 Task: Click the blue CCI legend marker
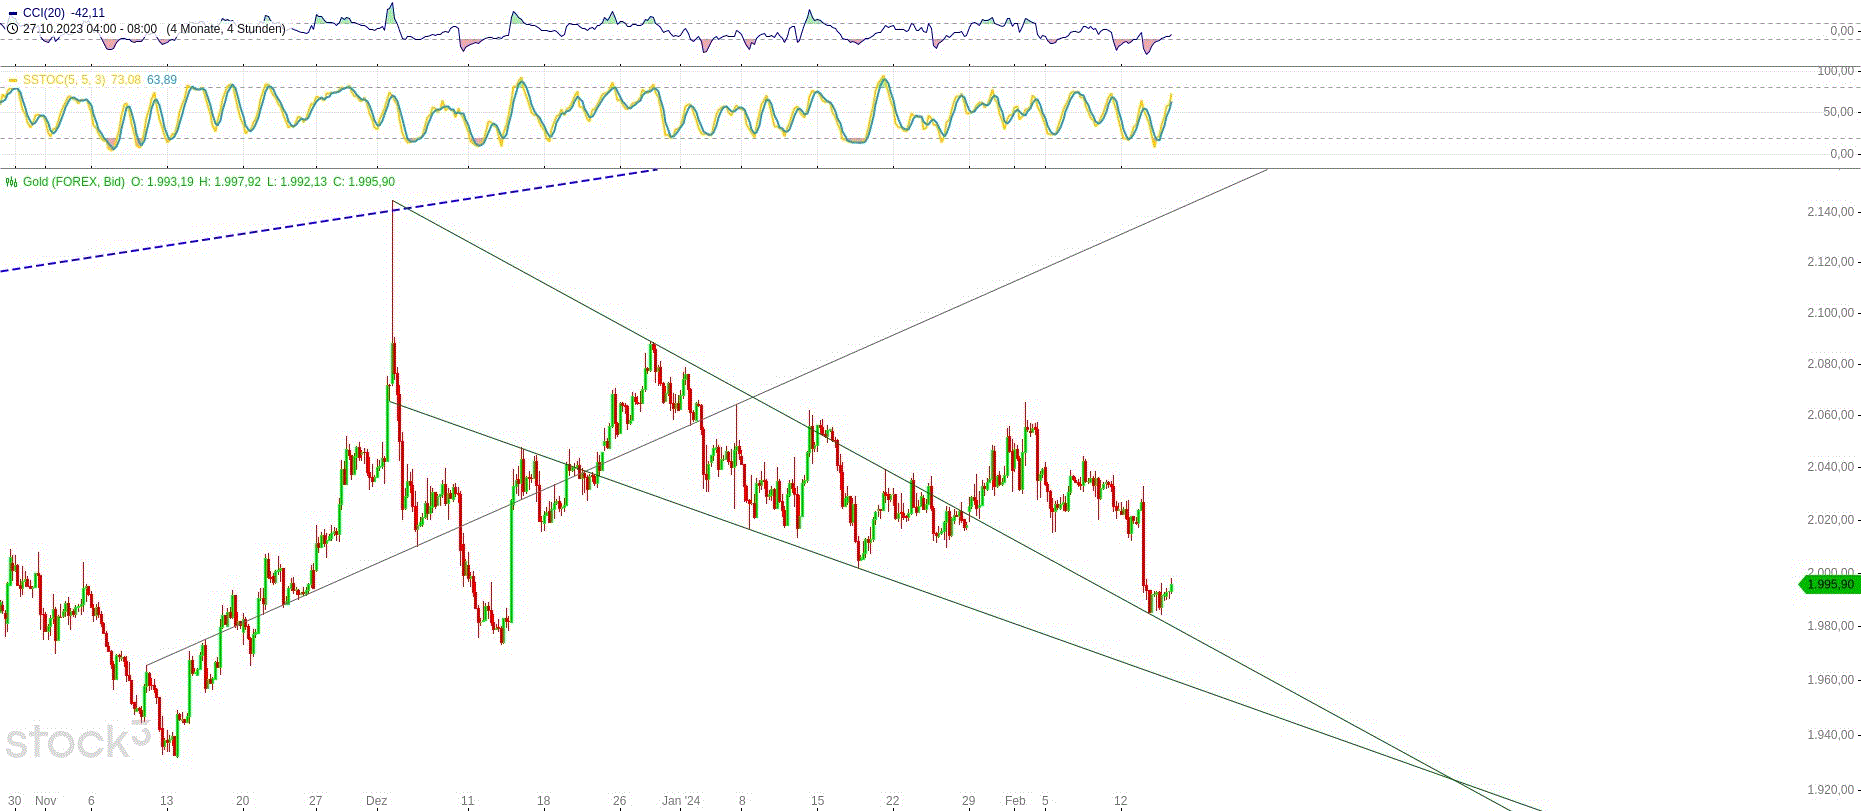(12, 14)
